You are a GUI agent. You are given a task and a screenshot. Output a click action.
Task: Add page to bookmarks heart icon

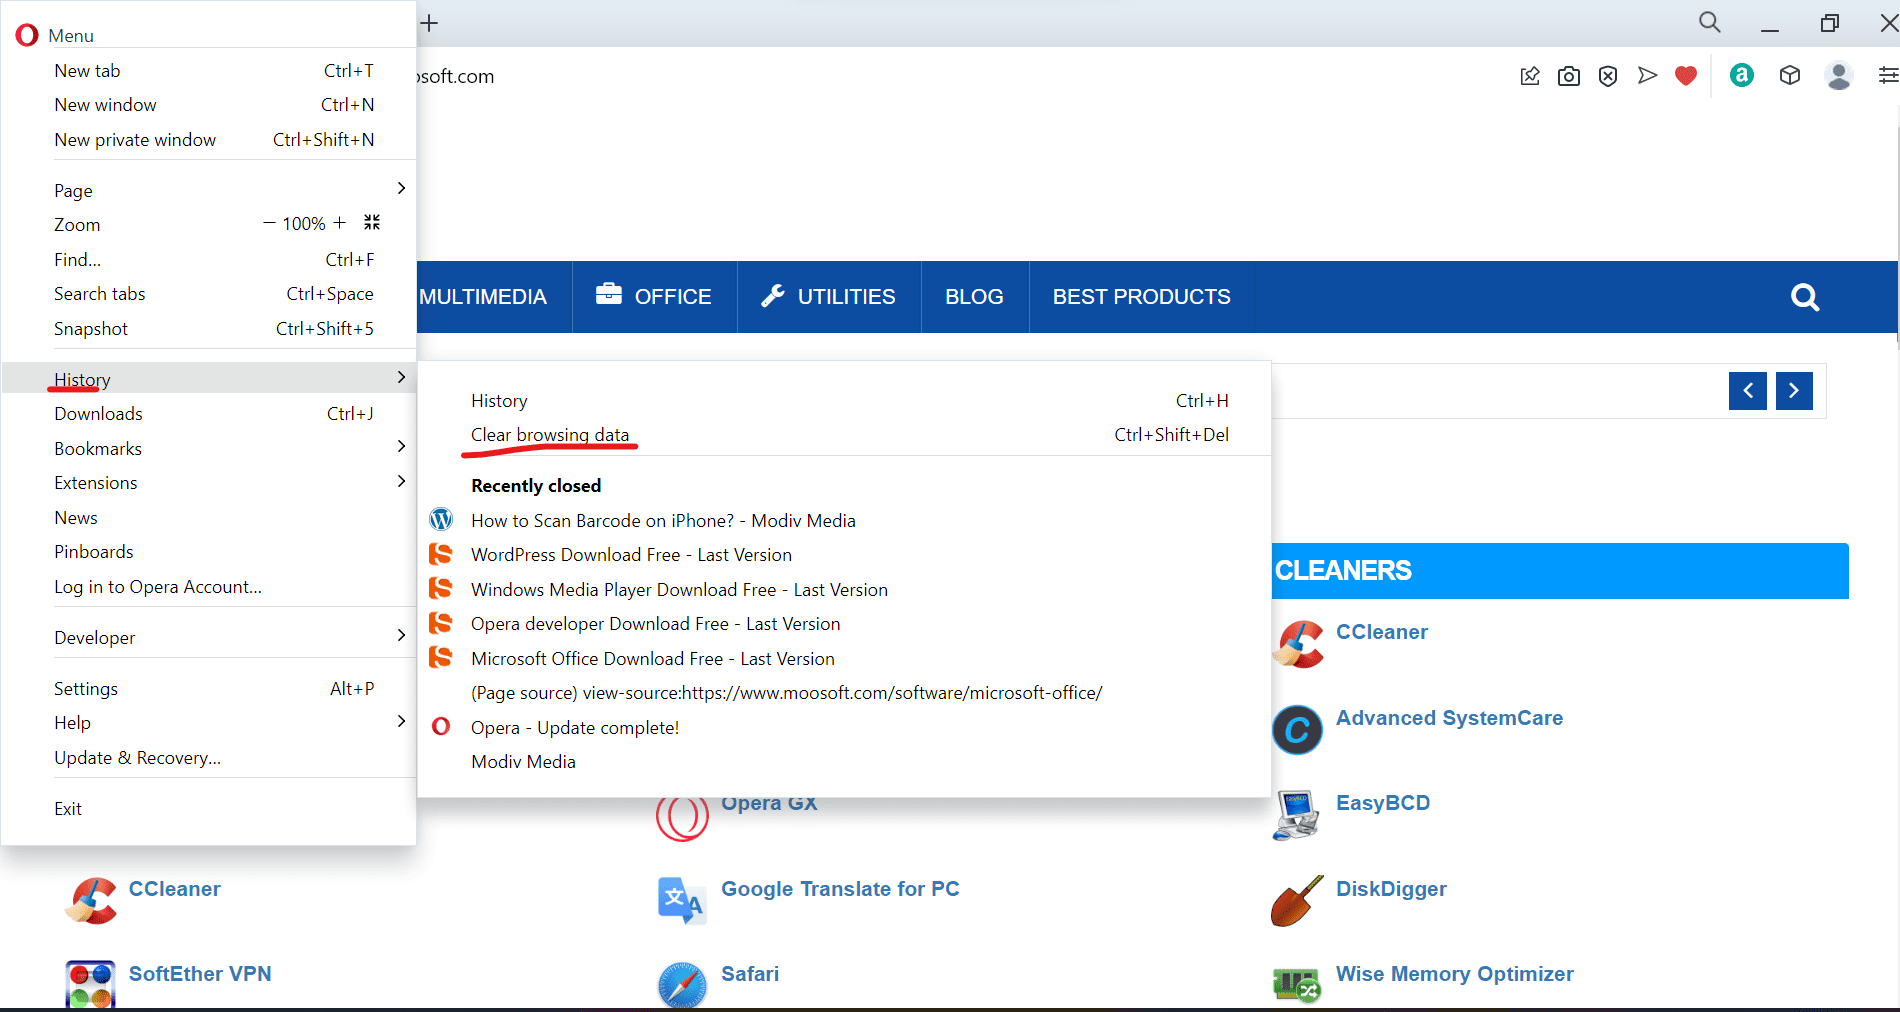(1686, 76)
